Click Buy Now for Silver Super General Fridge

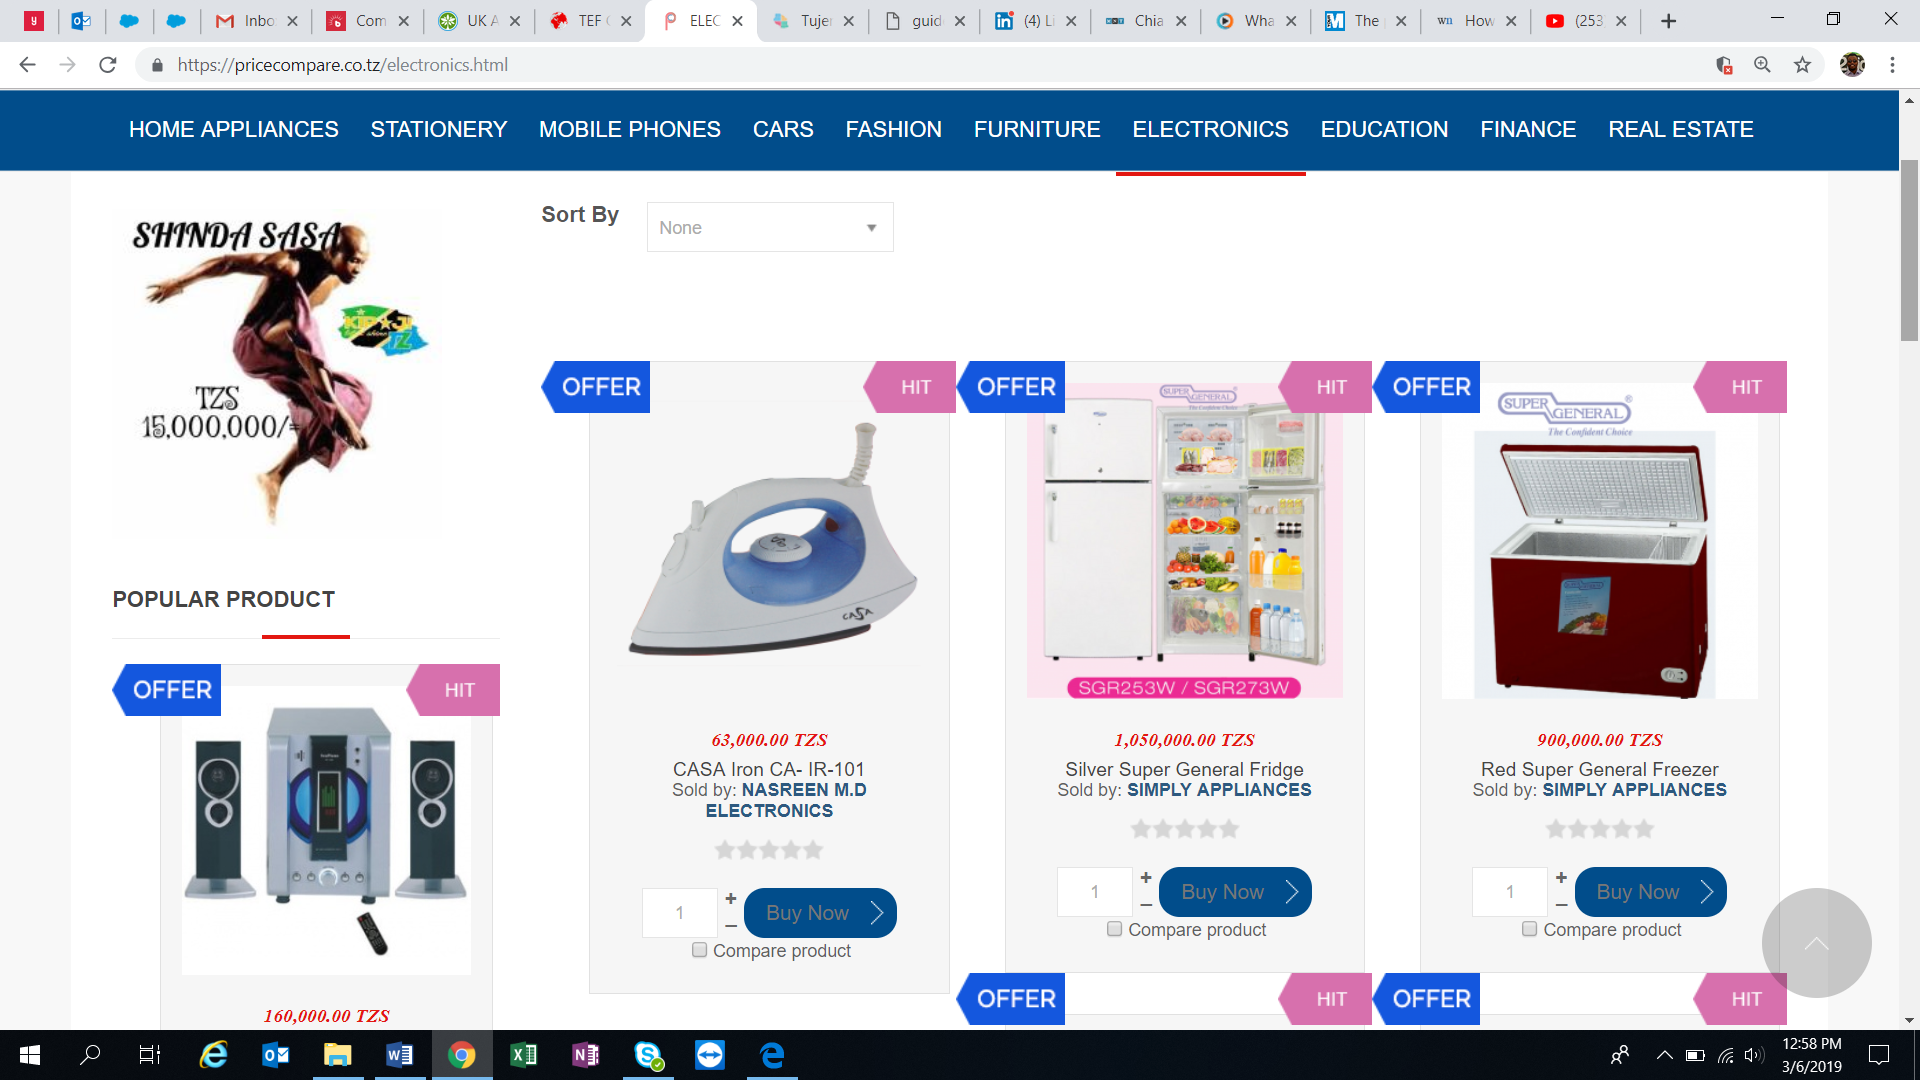pos(1234,892)
